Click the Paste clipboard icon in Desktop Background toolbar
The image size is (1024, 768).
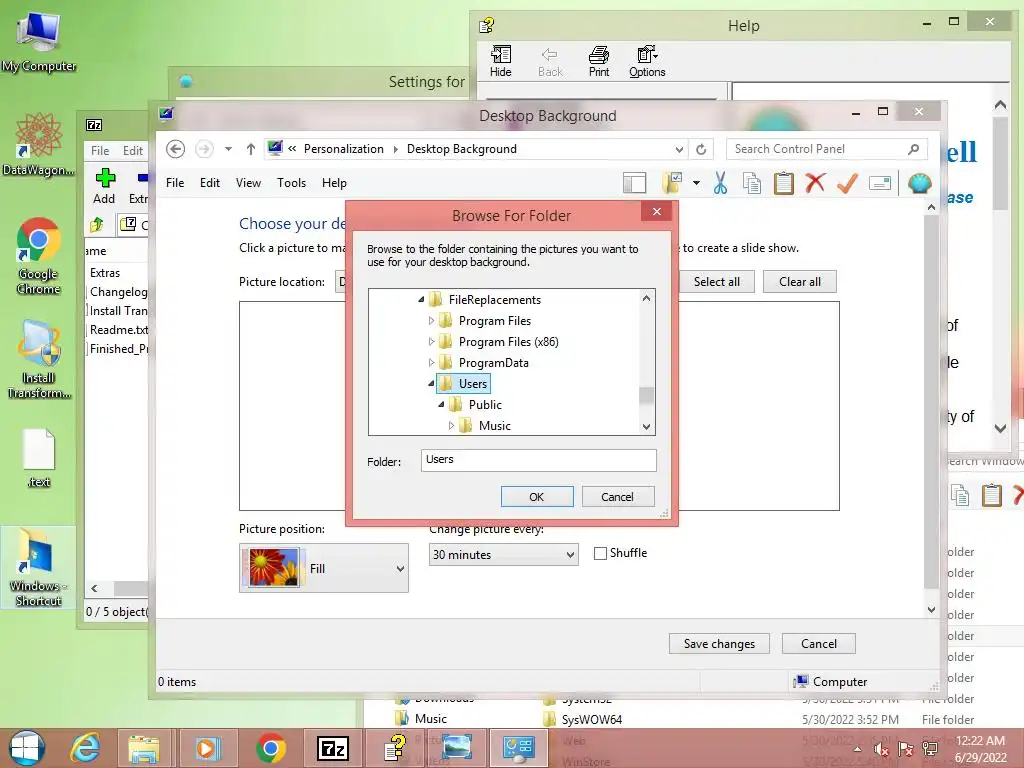[x=784, y=184]
